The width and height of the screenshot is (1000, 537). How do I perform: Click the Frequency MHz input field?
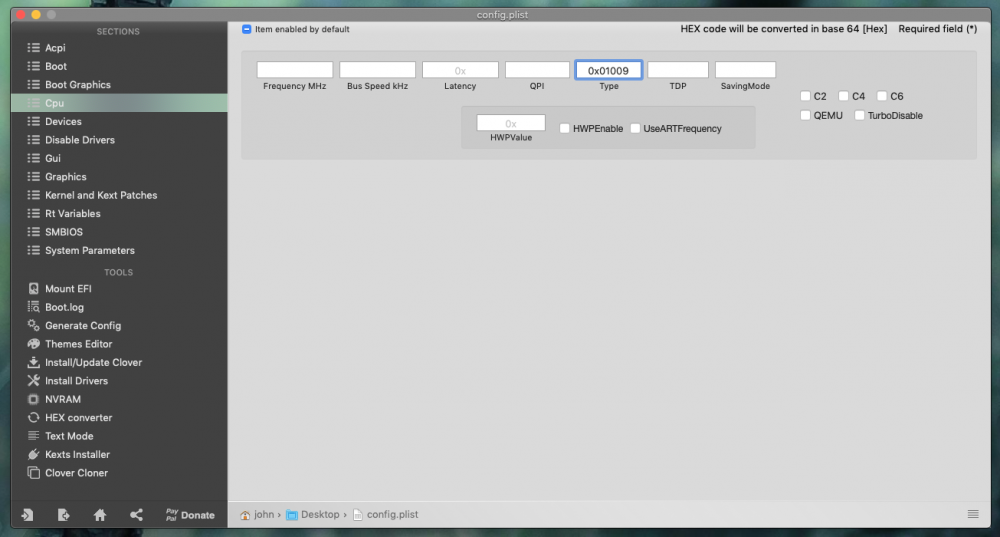tap(295, 70)
